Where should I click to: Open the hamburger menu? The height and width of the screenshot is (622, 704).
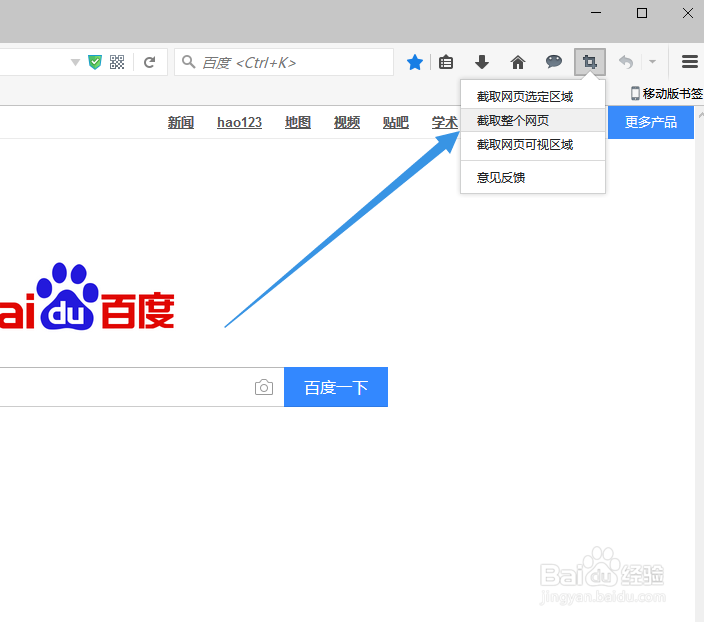coord(689,62)
